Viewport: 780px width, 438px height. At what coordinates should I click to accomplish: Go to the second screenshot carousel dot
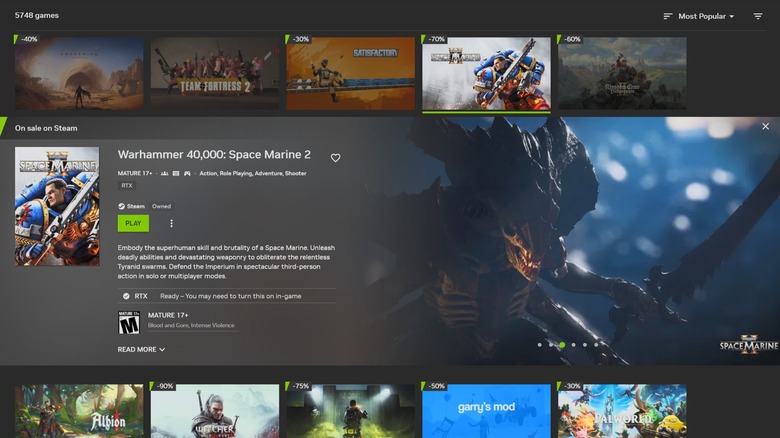click(551, 344)
